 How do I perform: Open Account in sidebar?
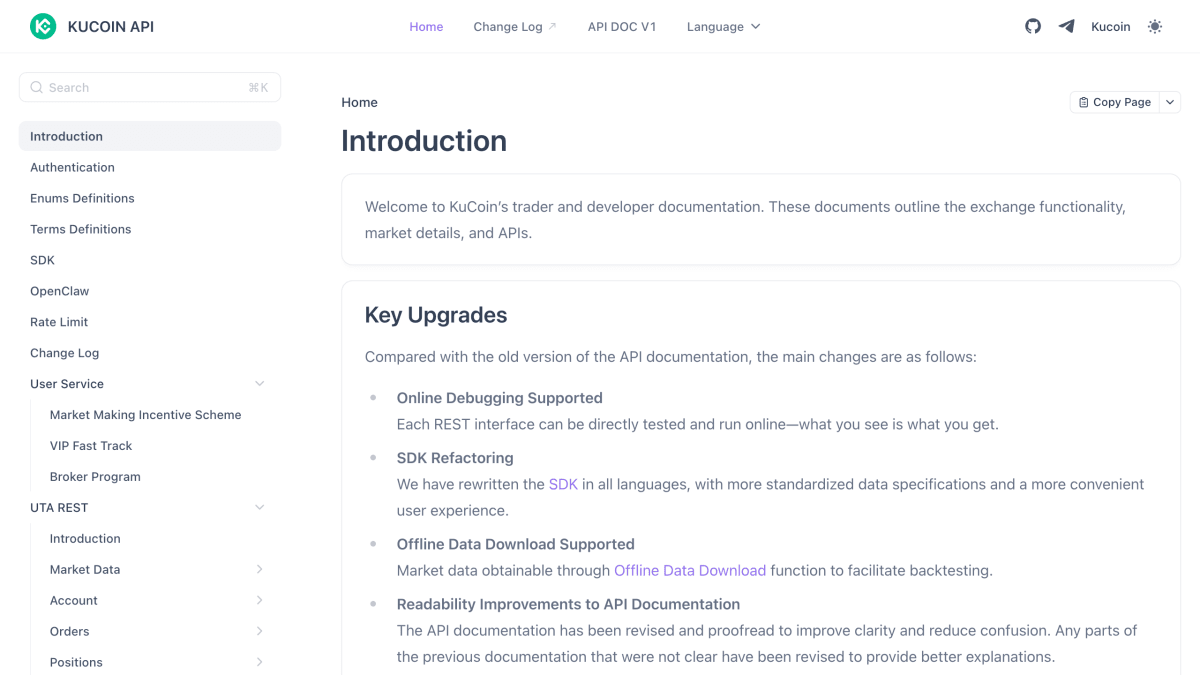click(x=74, y=601)
